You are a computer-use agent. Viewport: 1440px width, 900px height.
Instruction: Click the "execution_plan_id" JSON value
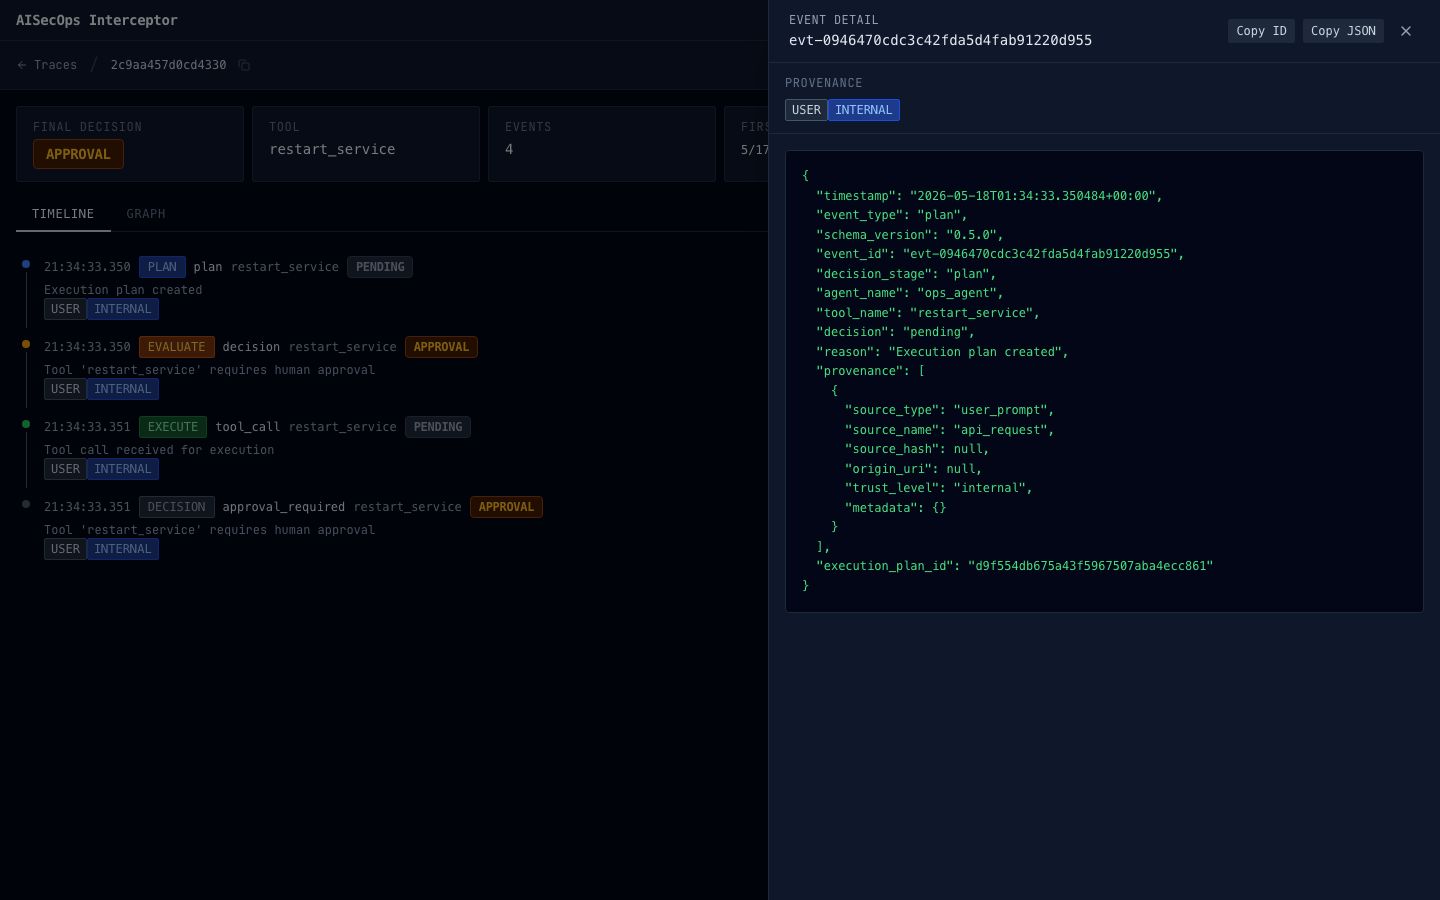pyautogui.click(x=1090, y=566)
